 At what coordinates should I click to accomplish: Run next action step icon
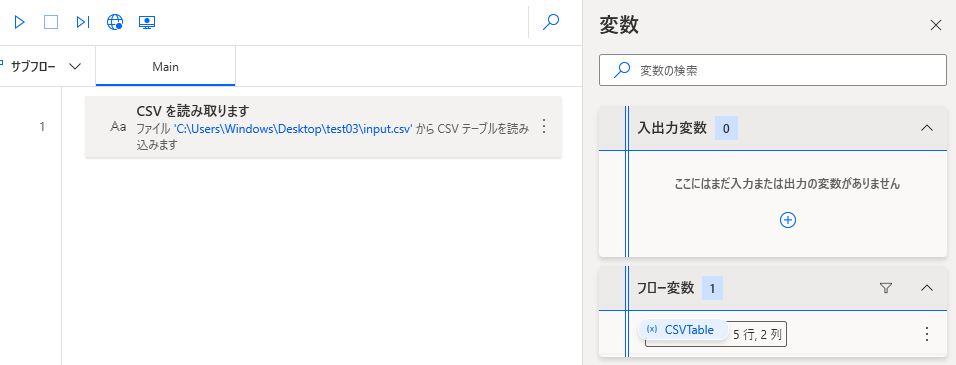pos(83,23)
